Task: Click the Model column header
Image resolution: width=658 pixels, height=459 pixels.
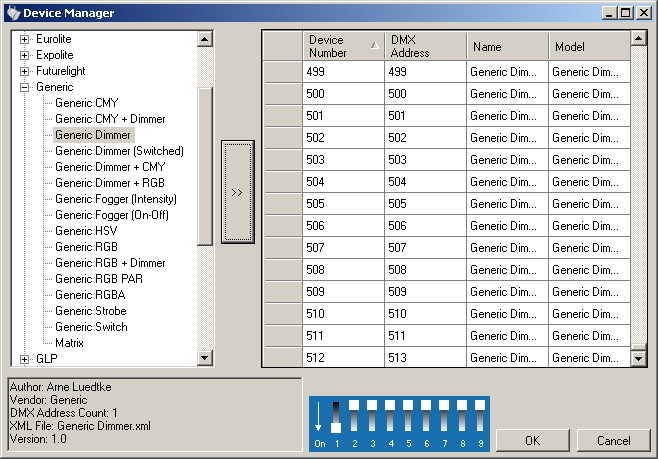Action: click(588, 46)
